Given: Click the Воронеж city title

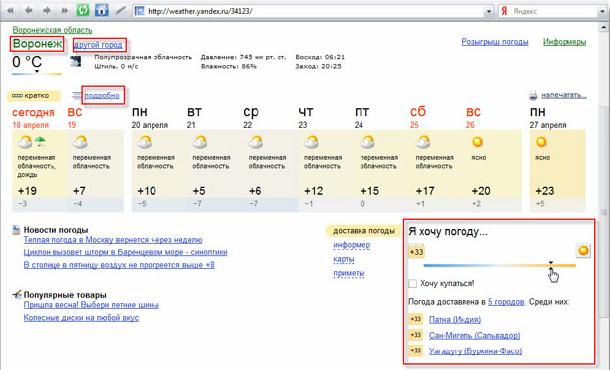Looking at the screenshot, I should click(x=37, y=44).
